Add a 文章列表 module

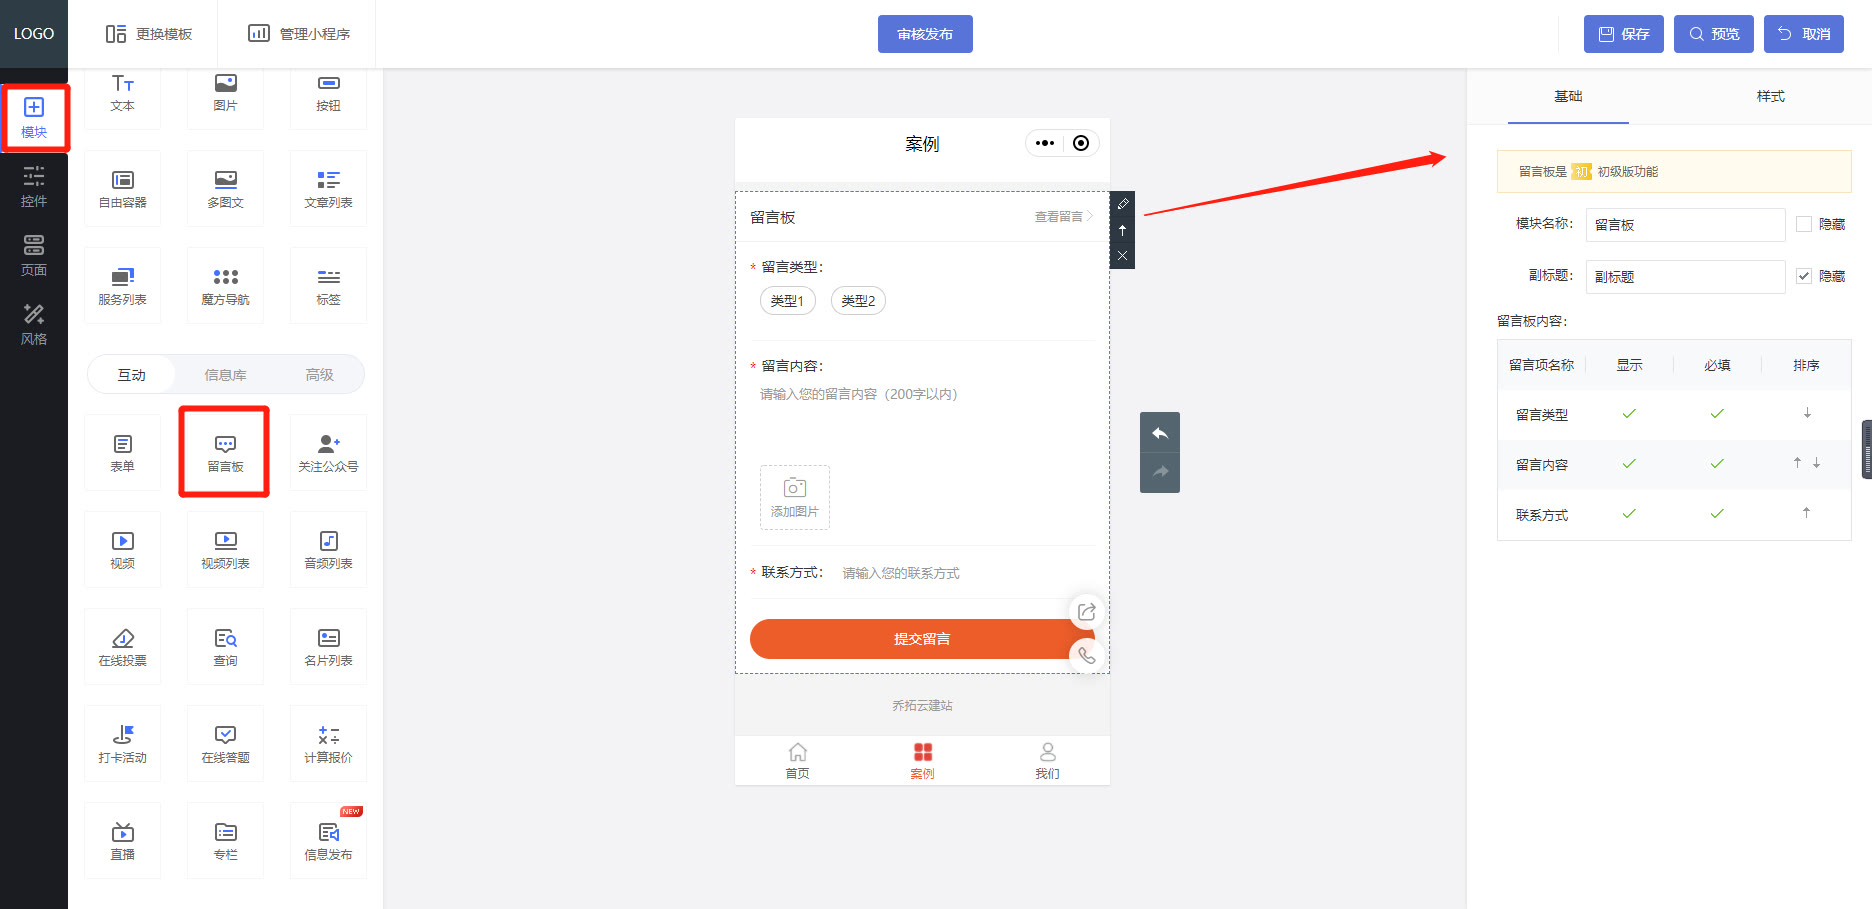[328, 189]
